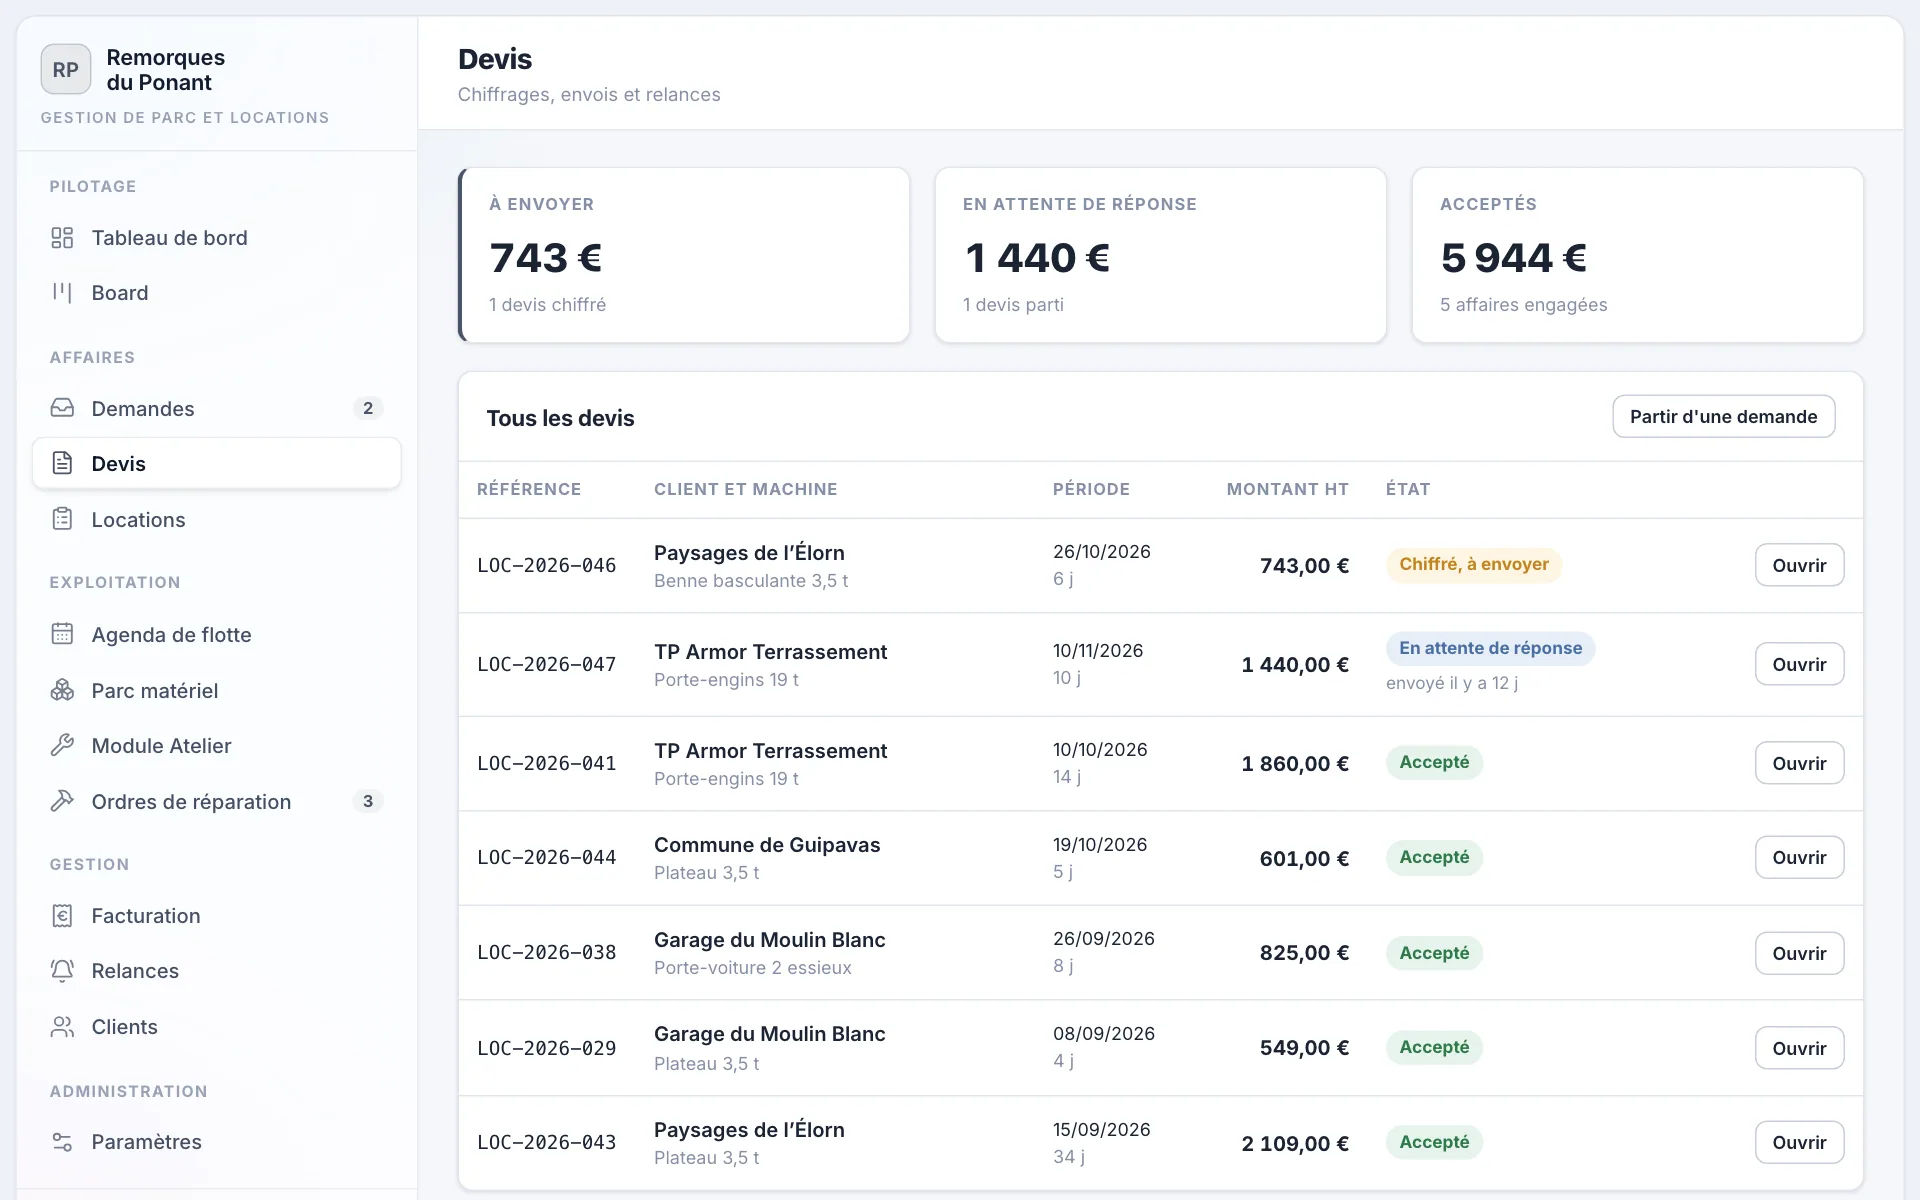This screenshot has width=1920, height=1200.
Task: Click the Module Atelier wrench icon
Action: (x=62, y=745)
